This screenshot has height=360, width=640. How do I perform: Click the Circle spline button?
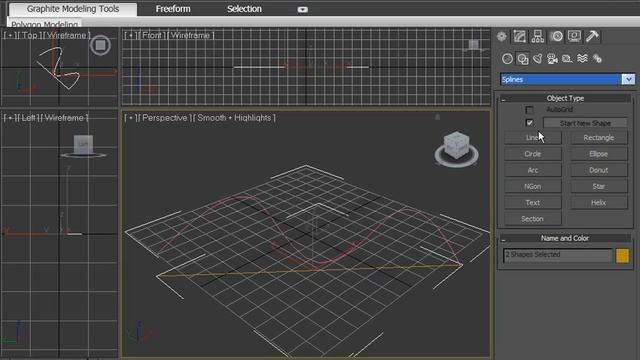click(x=533, y=154)
